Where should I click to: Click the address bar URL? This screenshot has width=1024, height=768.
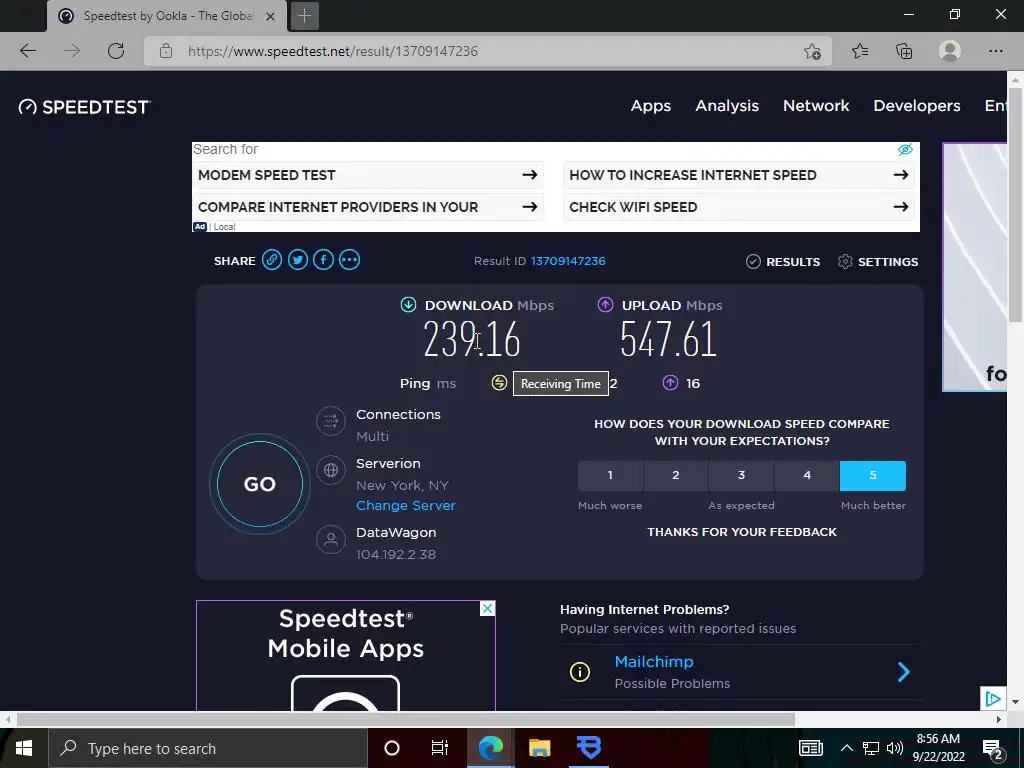coord(332,51)
